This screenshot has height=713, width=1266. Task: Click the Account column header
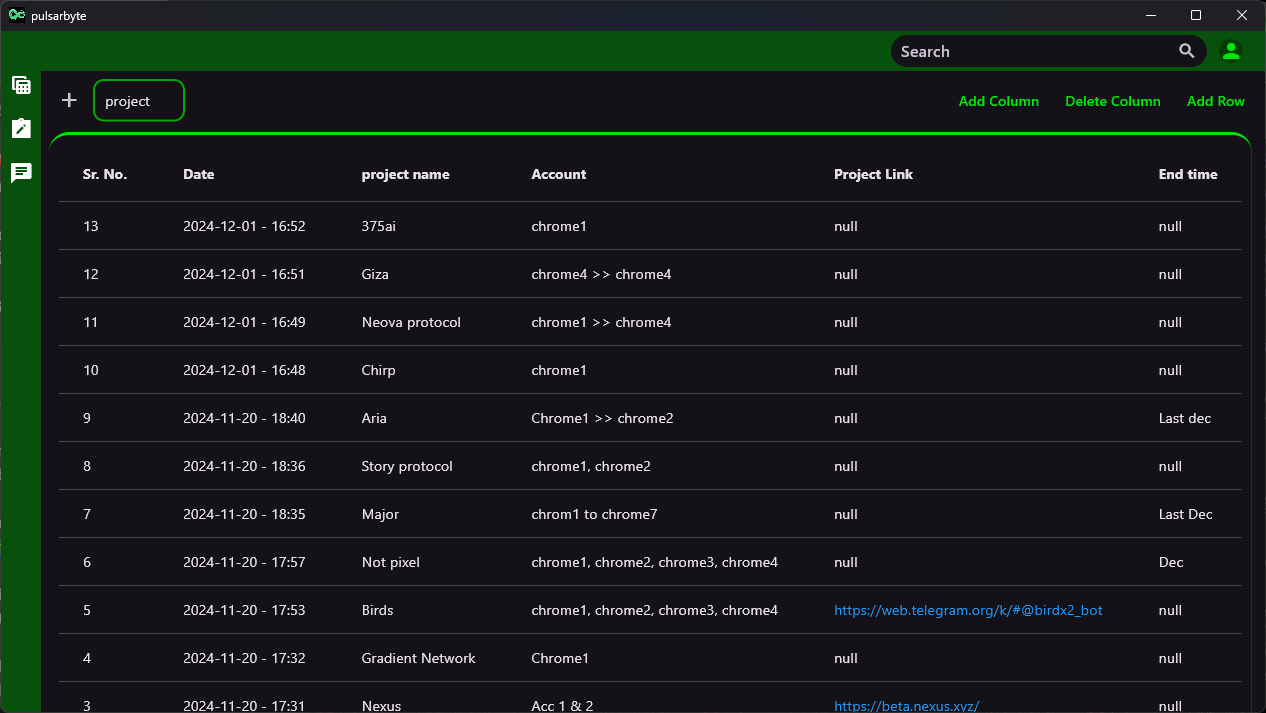(x=559, y=174)
